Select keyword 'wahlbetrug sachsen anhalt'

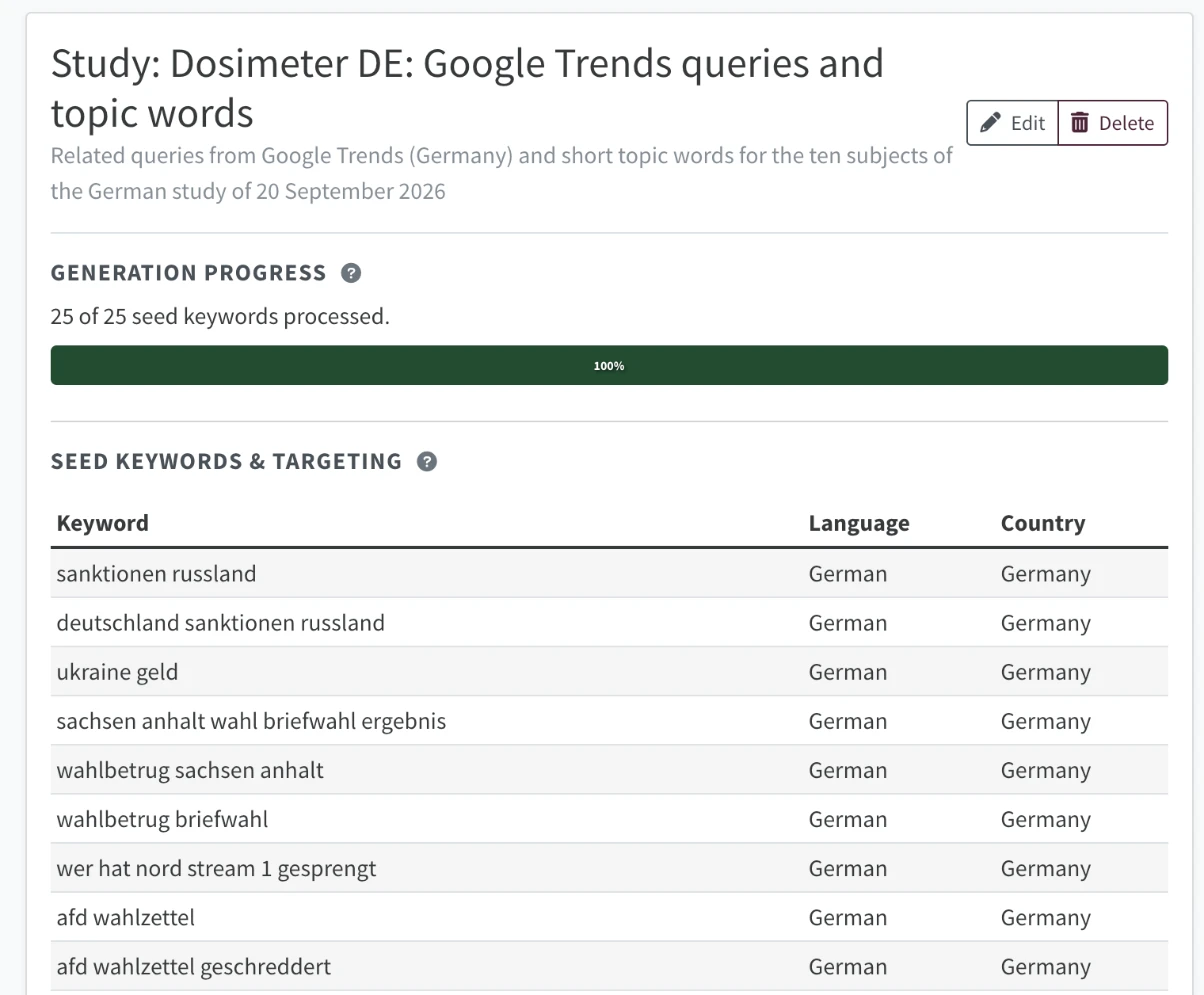coord(190,770)
